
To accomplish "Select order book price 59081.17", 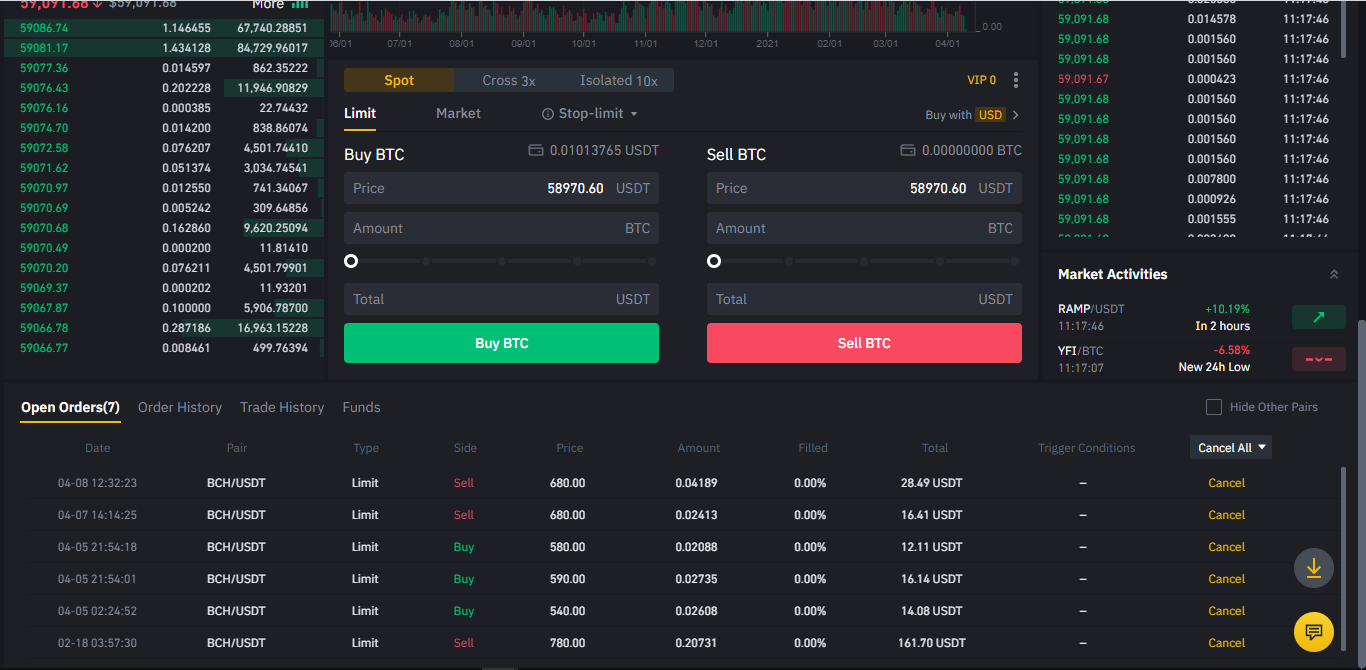I will (44, 48).
